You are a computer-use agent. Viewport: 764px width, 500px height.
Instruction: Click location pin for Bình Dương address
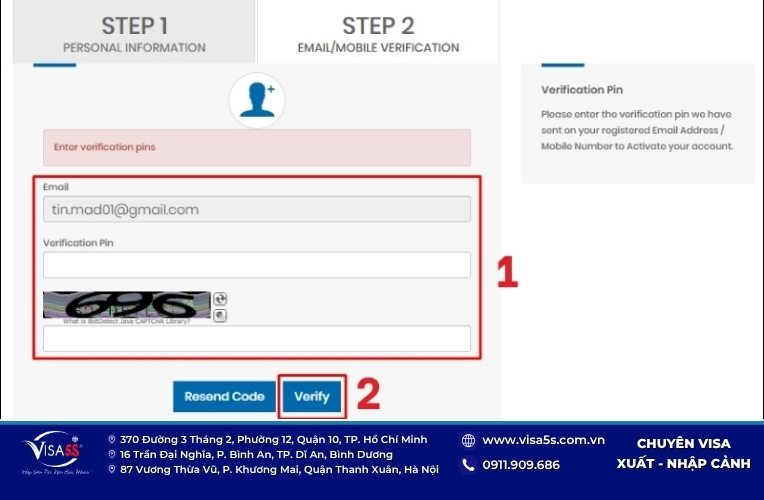click(x=112, y=454)
